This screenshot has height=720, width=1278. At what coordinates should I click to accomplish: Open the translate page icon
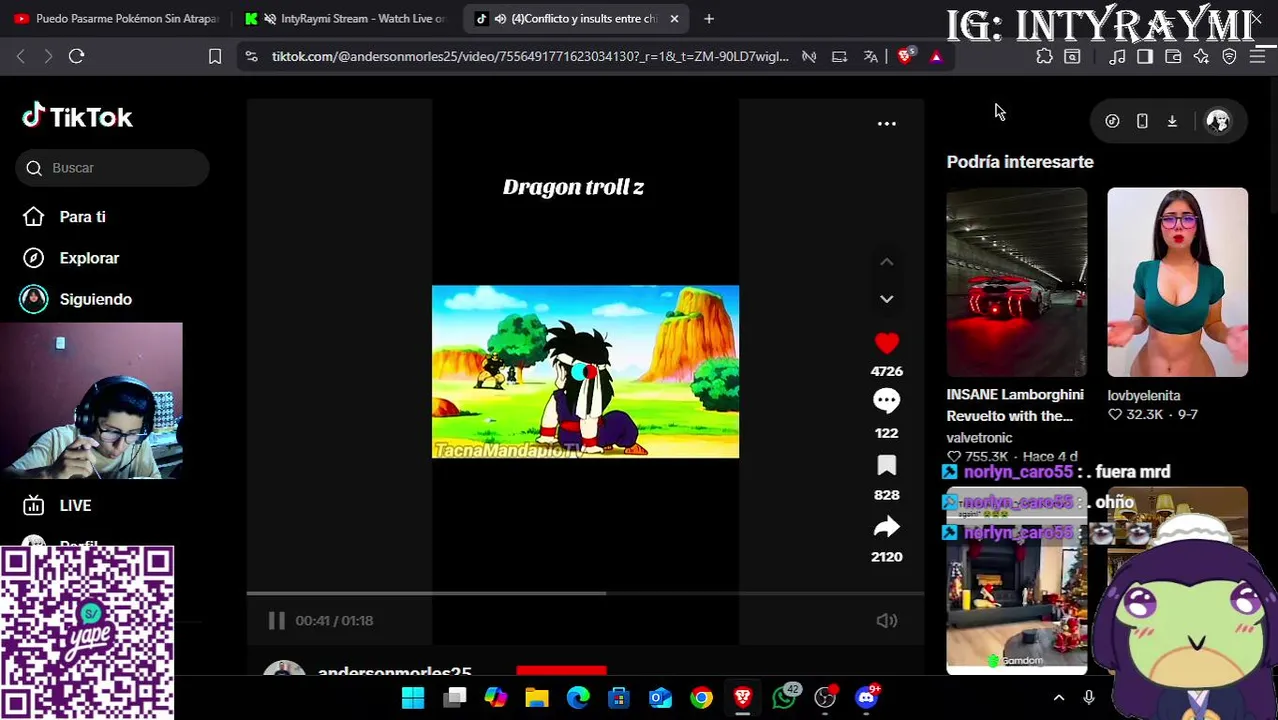pos(870,57)
